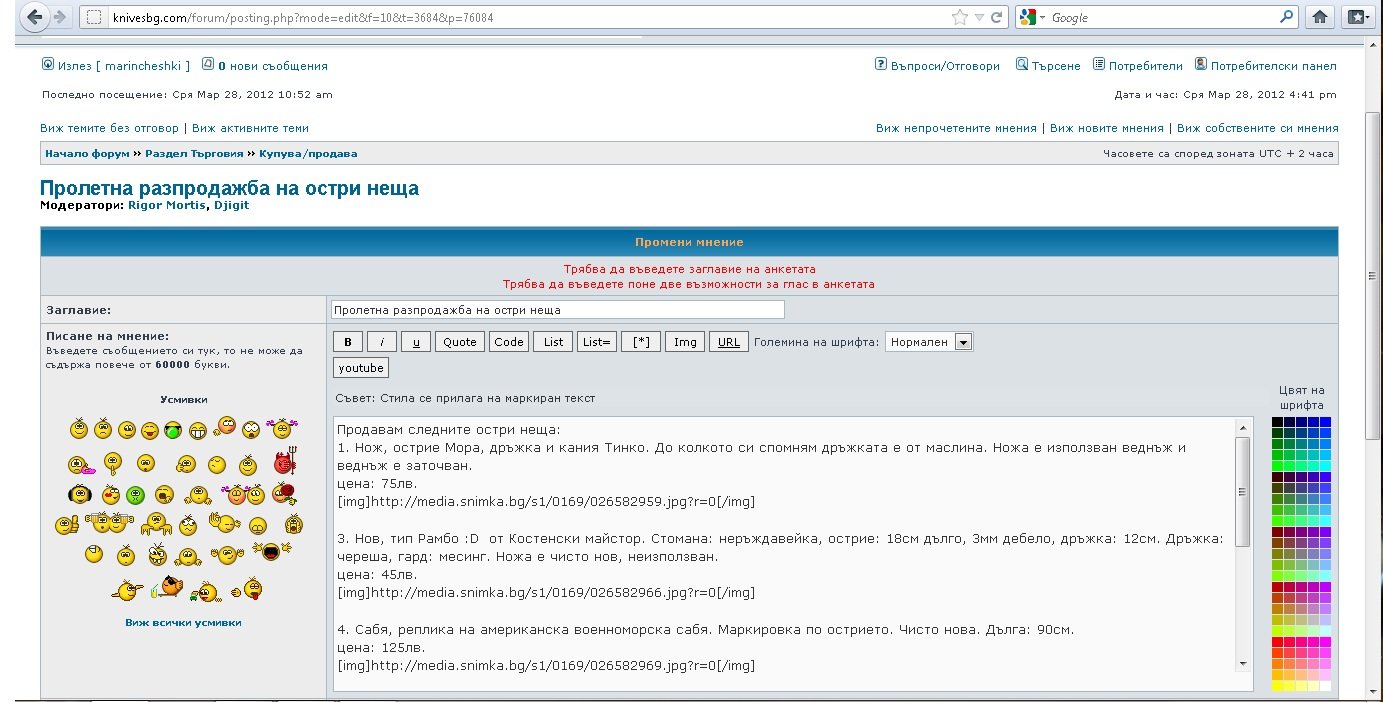Pick the black font color swatch

pyautogui.click(x=1277, y=422)
